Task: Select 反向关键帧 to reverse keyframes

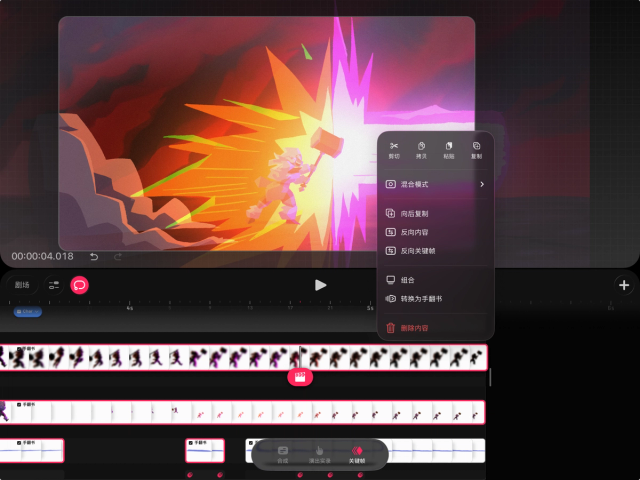Action: (435, 251)
